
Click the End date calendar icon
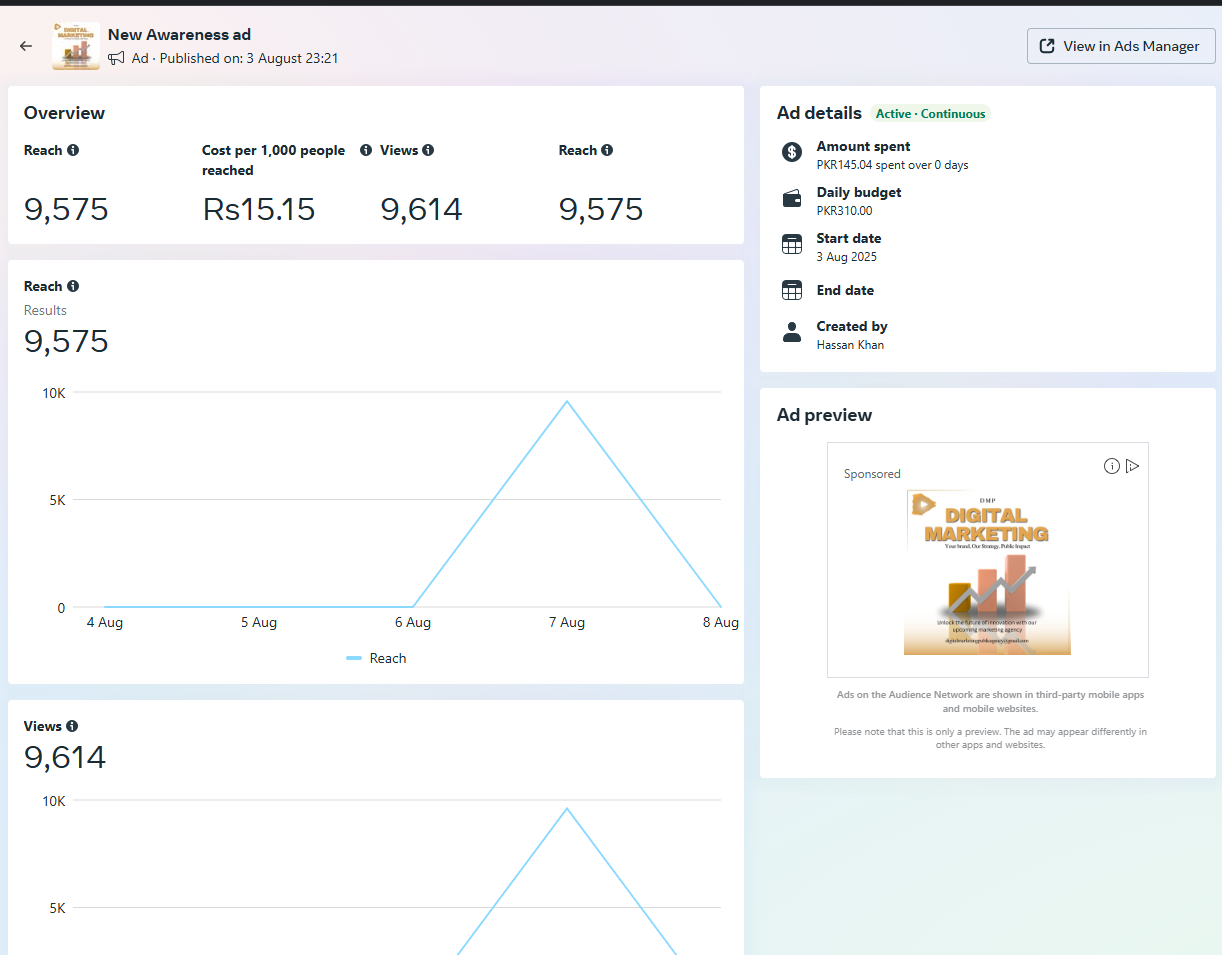click(792, 290)
